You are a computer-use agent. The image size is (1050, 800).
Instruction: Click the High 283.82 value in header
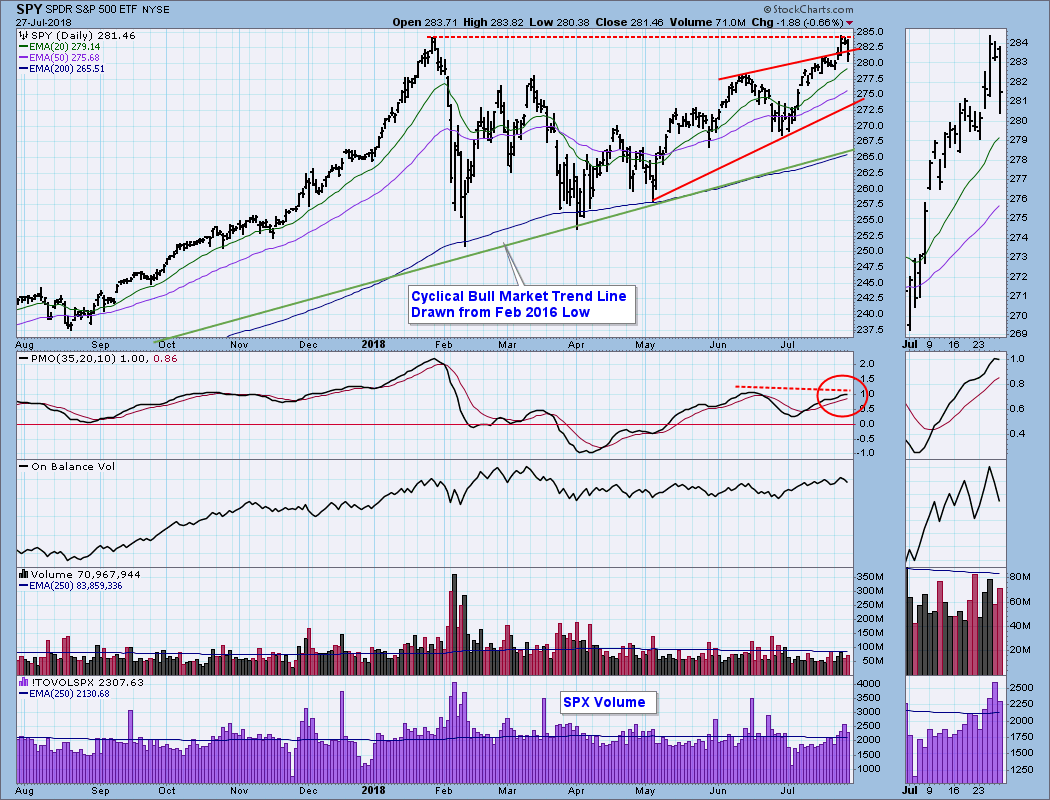(x=495, y=22)
